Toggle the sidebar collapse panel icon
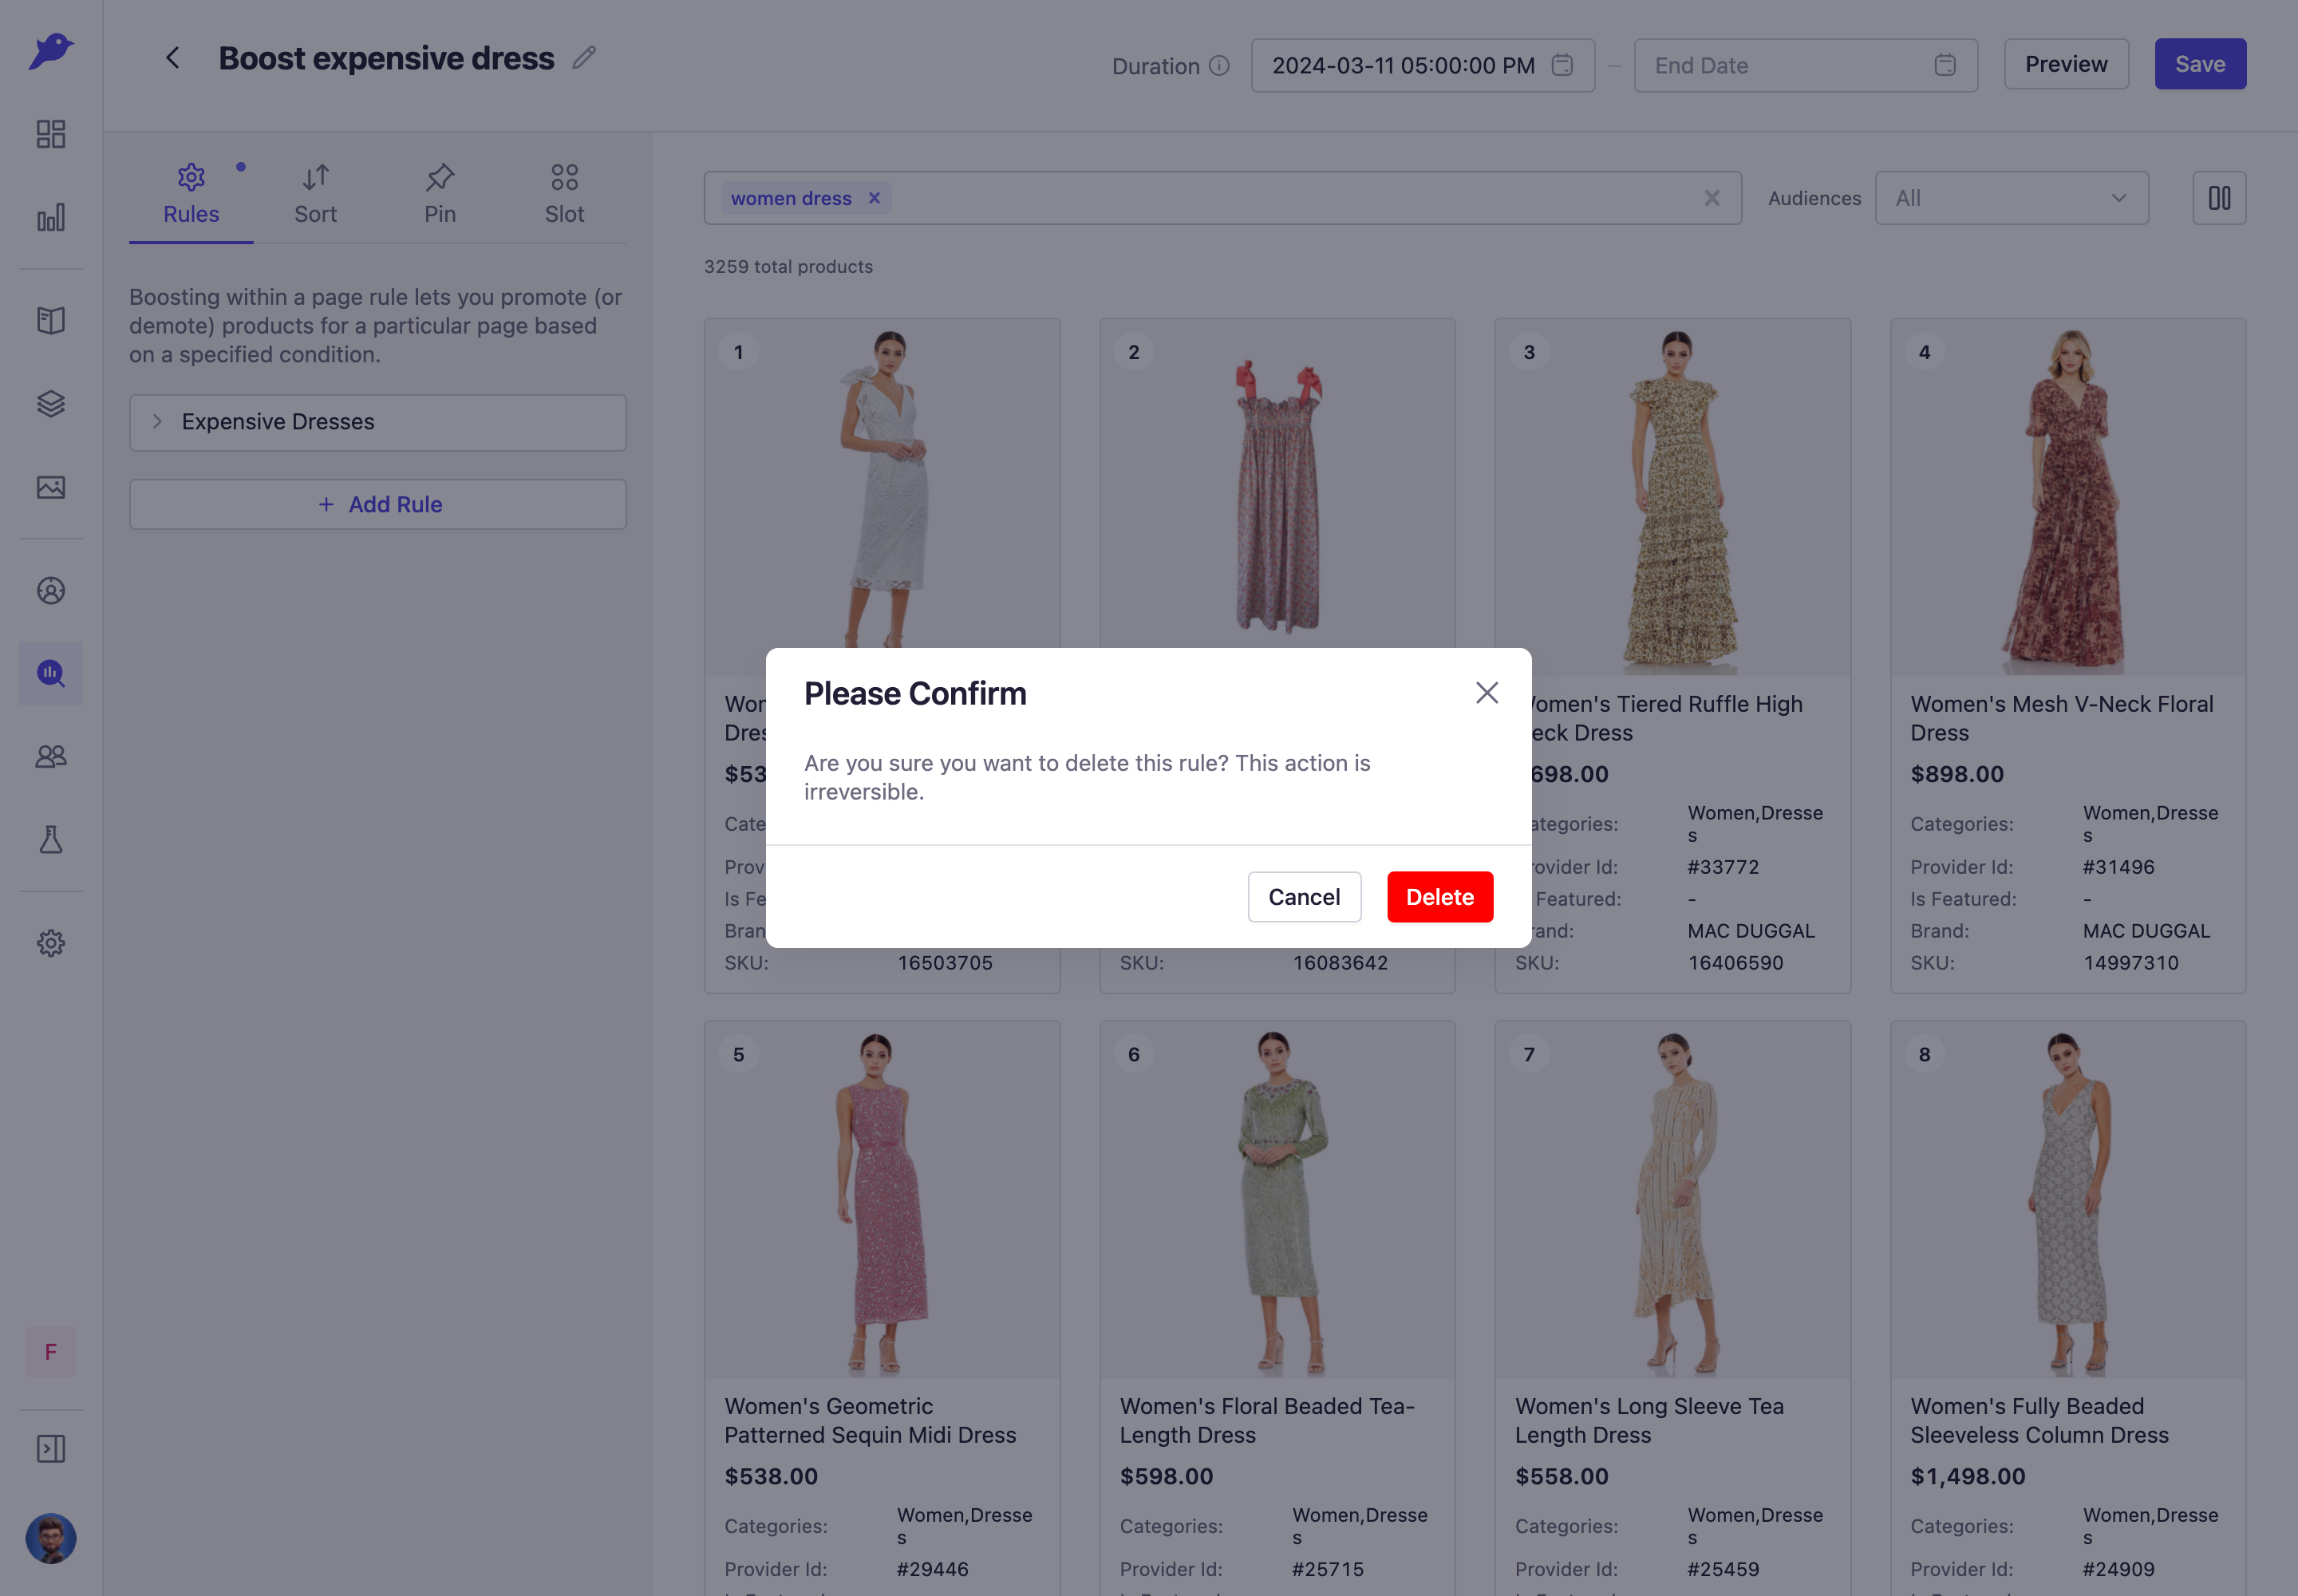 pos(51,1449)
